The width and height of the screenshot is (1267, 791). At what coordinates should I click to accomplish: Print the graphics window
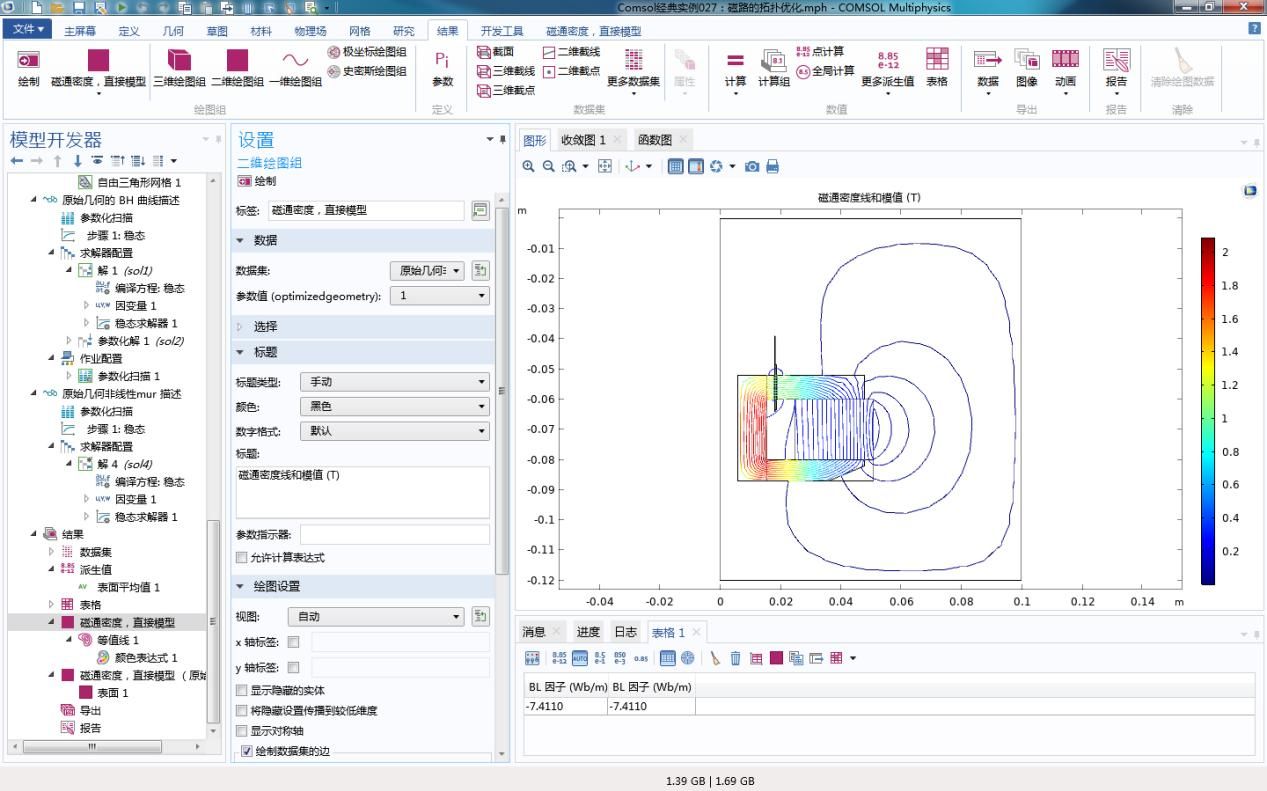(x=773, y=167)
